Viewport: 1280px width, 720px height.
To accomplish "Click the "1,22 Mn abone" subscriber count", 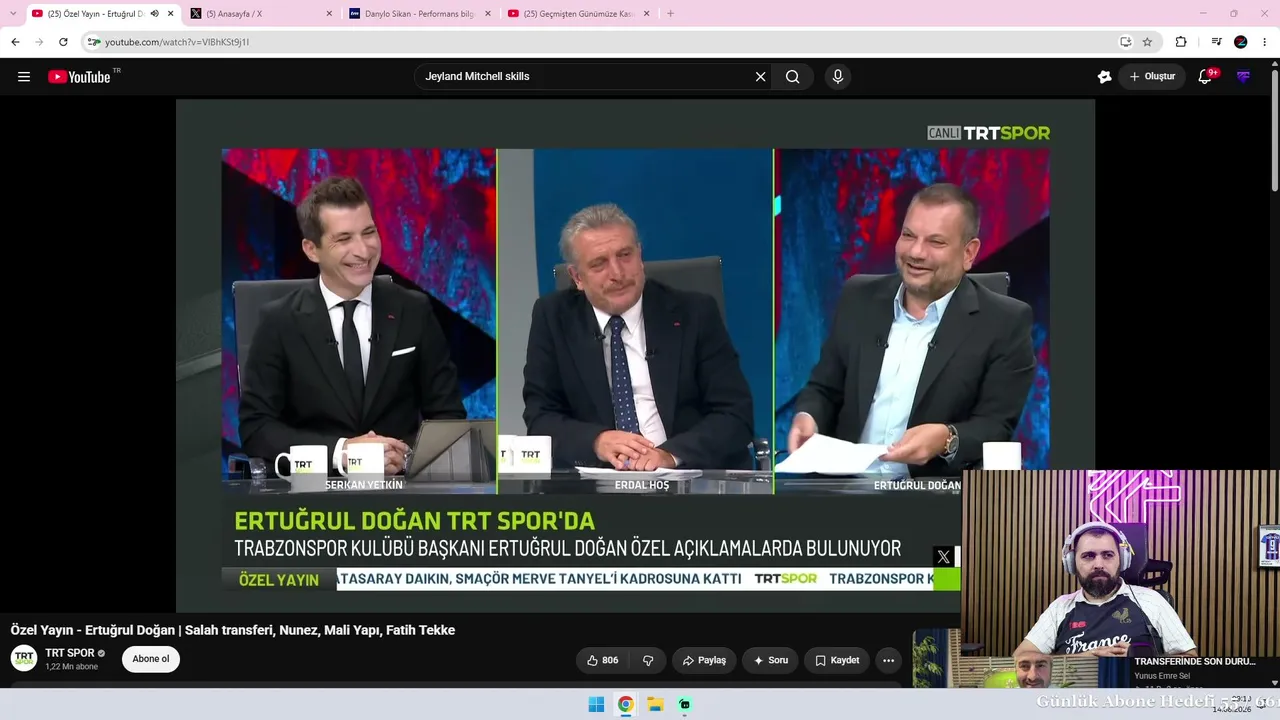I will pos(71,667).
